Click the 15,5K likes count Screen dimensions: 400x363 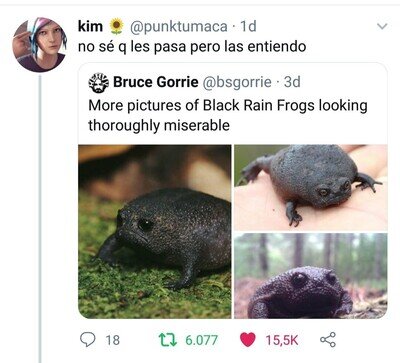[282, 340]
